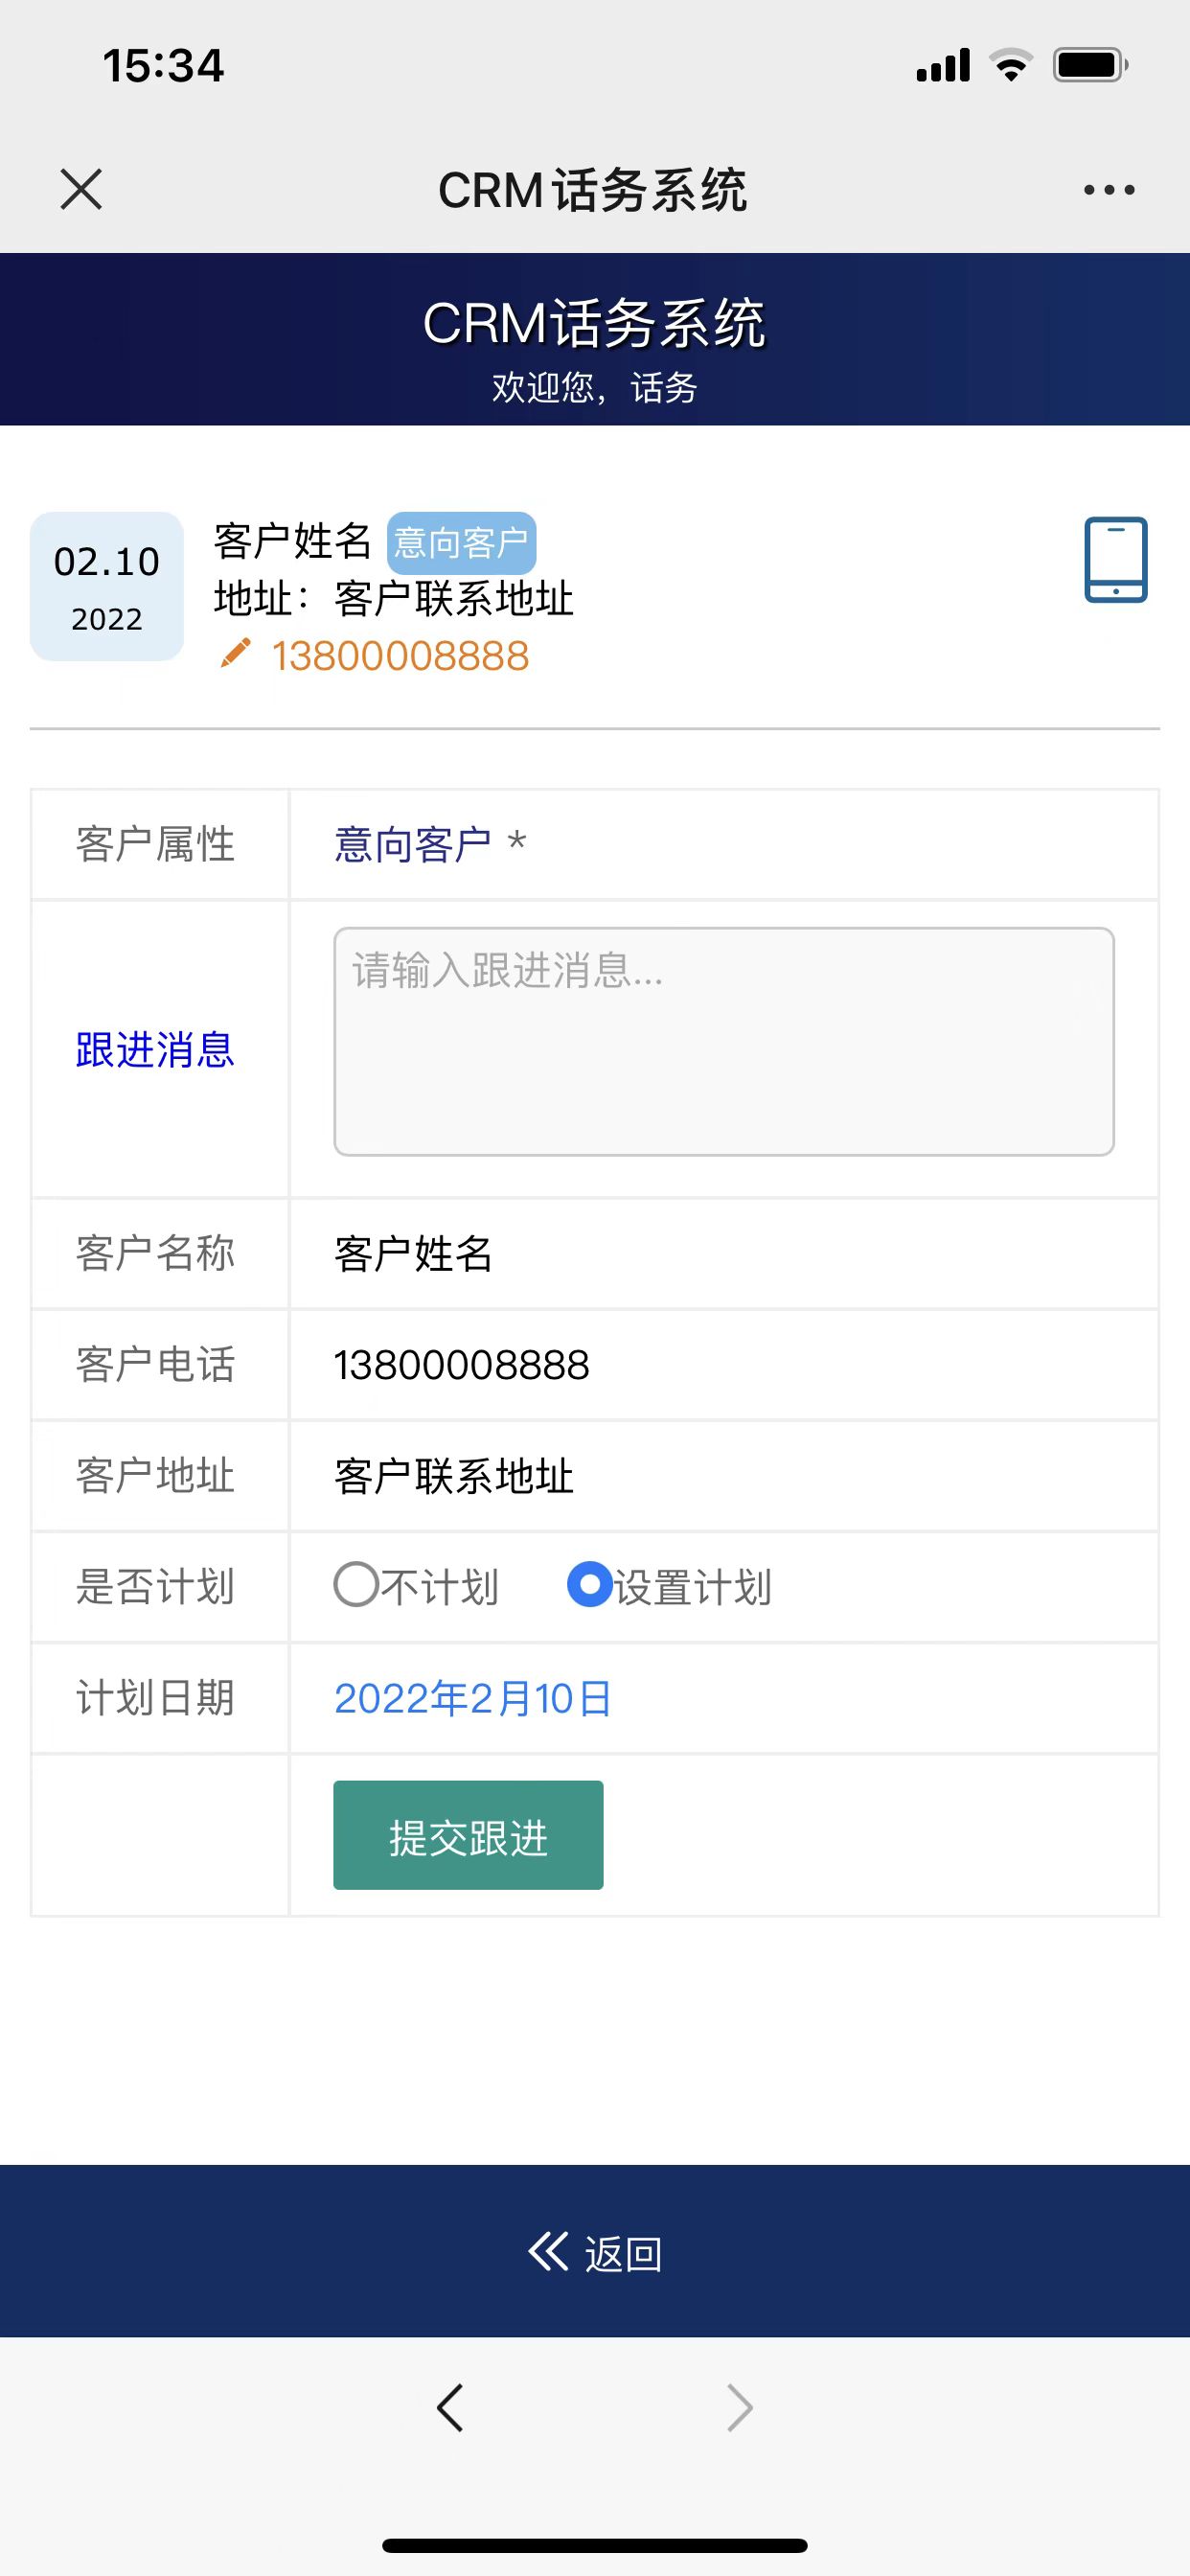1190x2576 pixels.
Task: Tap the browser back arrow icon
Action: 450,2407
